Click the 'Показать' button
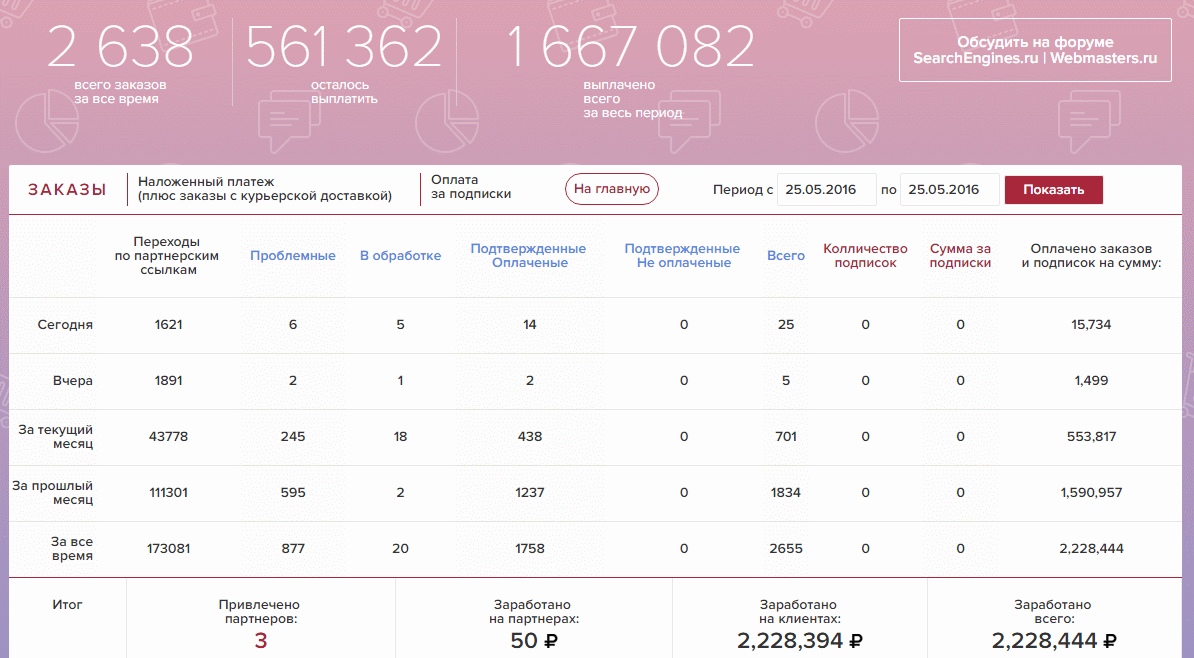This screenshot has height=658, width=1194. point(1053,190)
